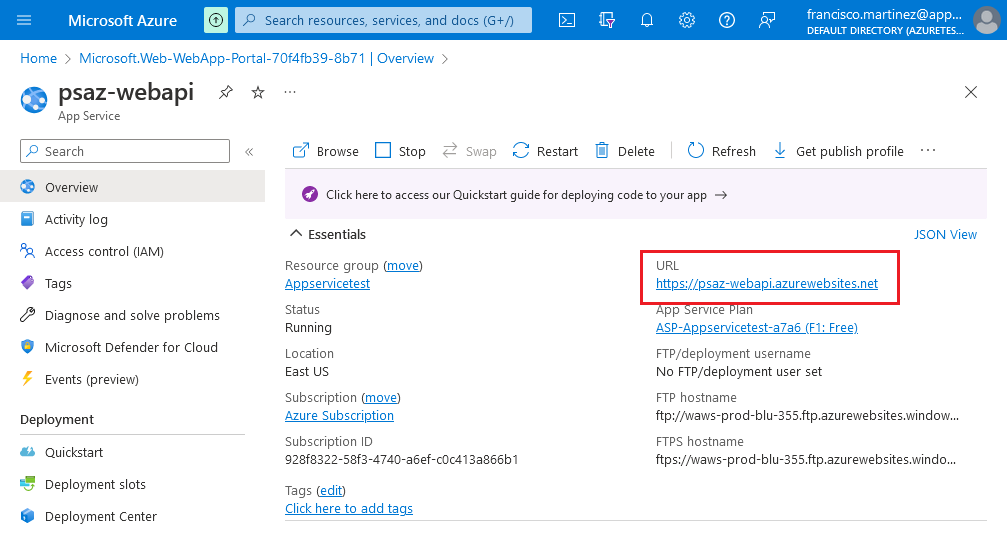This screenshot has height=543, width=1007.
Task: Click move link next to Resource group
Action: (403, 266)
